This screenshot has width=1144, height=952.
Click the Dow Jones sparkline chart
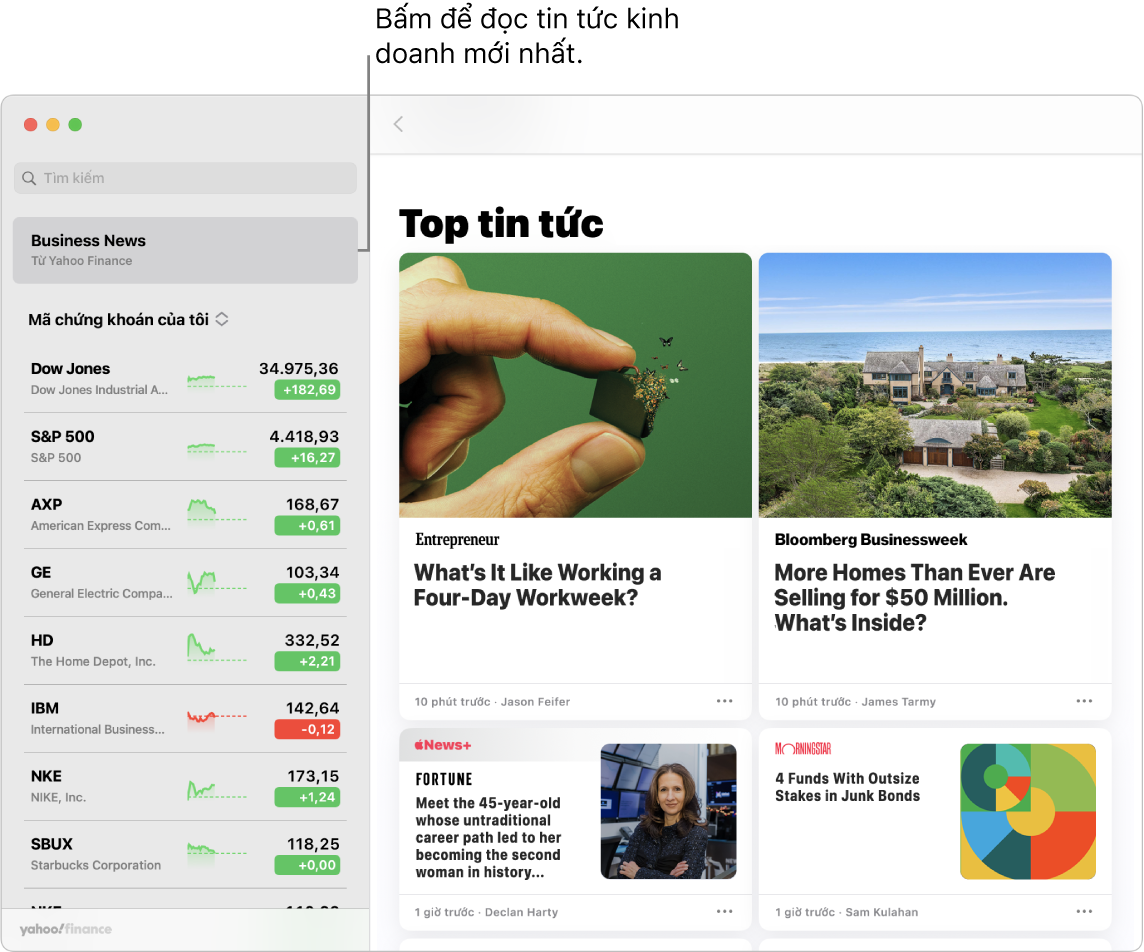(x=217, y=380)
